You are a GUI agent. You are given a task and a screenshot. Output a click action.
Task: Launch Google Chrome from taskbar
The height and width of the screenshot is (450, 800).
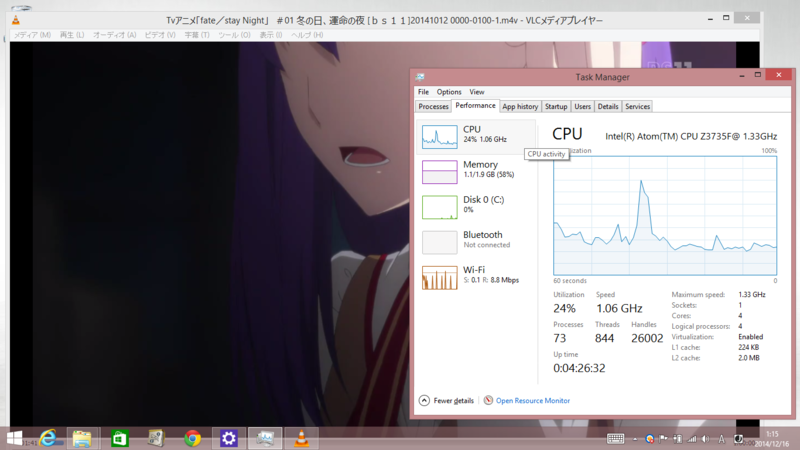pos(192,438)
